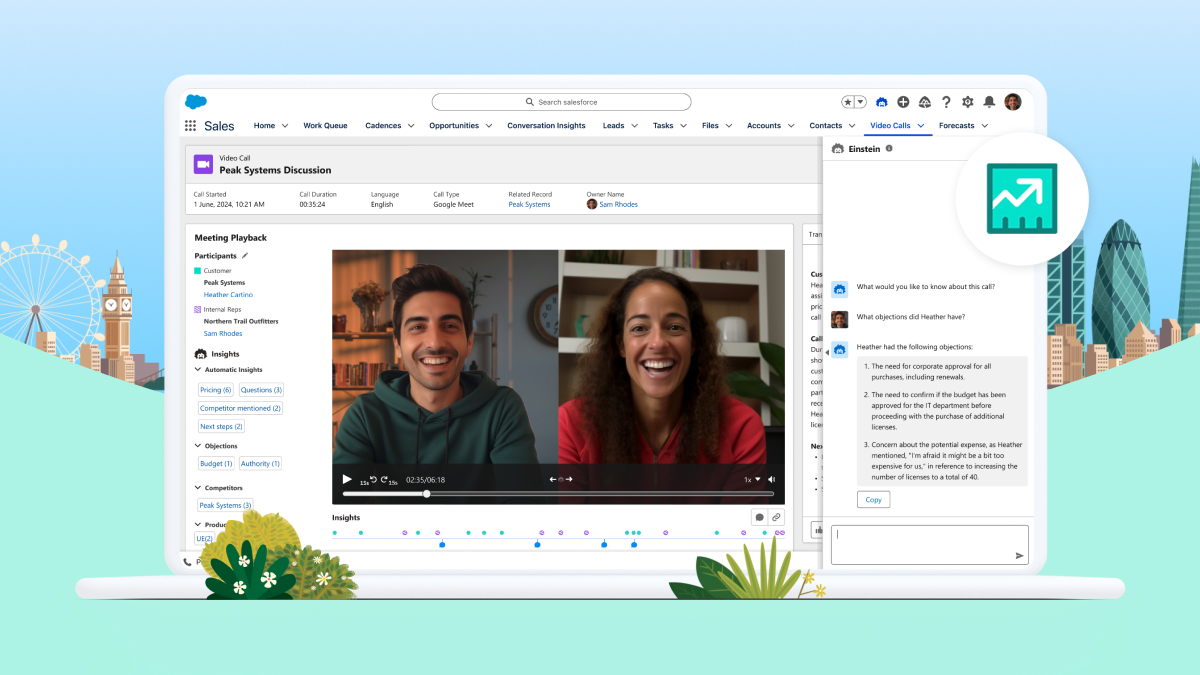Click the video progress slider to seek

tap(426, 493)
